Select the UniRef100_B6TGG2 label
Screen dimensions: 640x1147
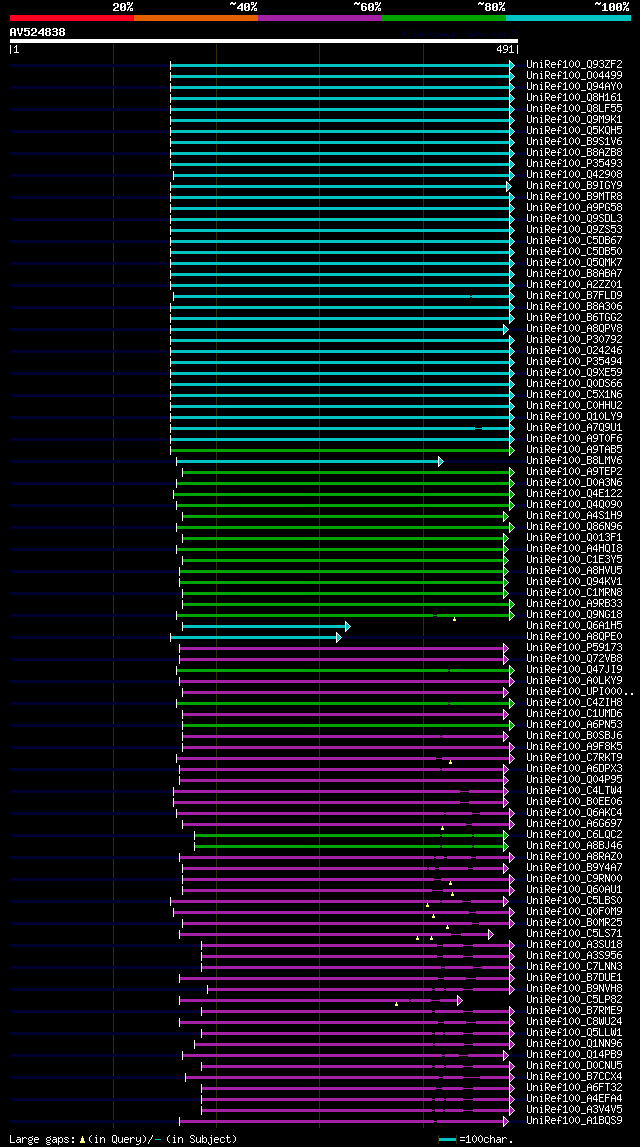click(x=574, y=317)
